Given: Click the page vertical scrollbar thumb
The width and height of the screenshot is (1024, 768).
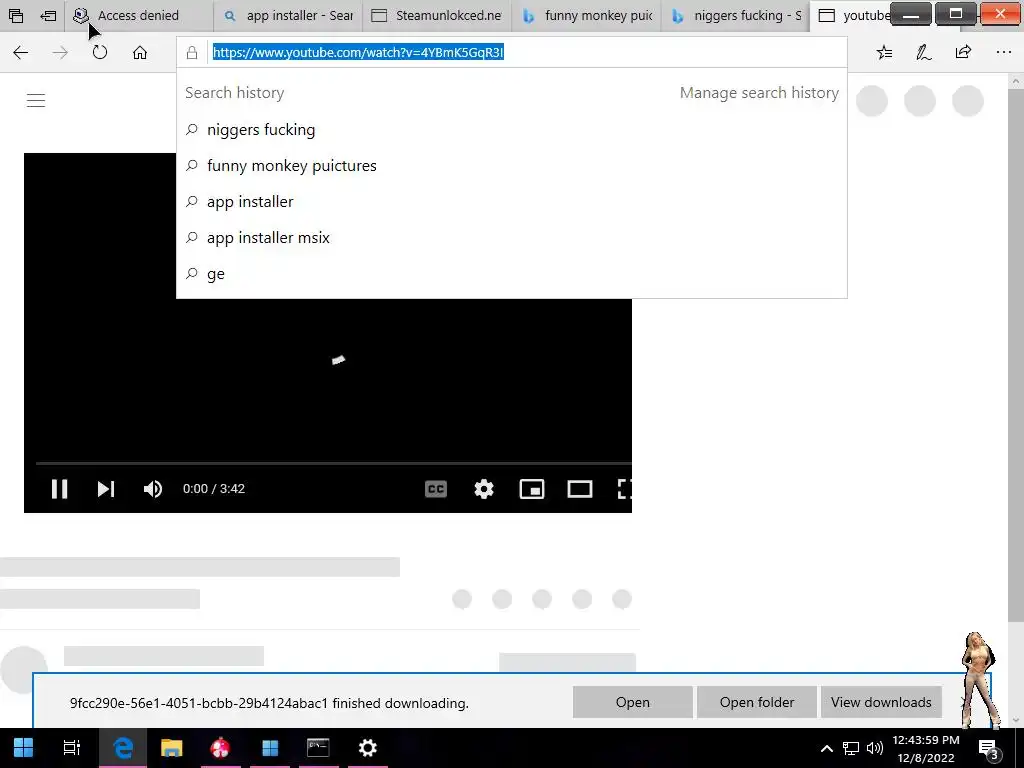Looking at the screenshot, I should click(1016, 356).
